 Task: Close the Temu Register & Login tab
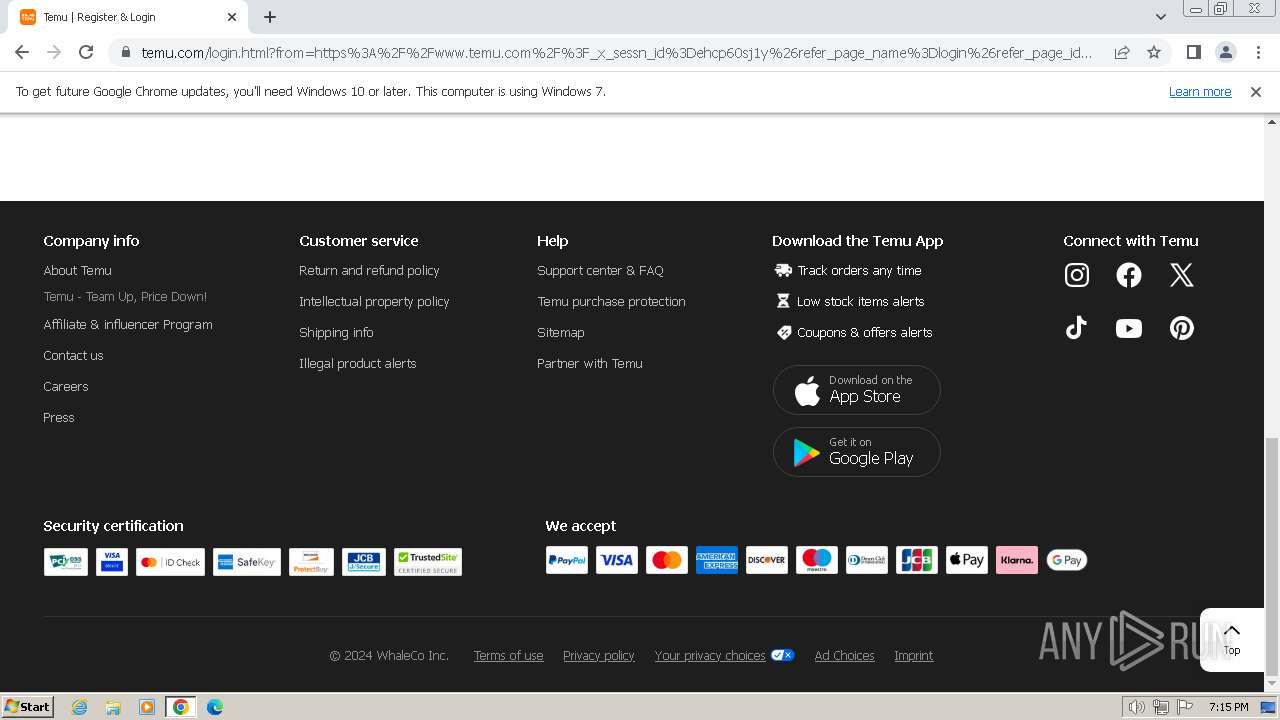tap(232, 17)
